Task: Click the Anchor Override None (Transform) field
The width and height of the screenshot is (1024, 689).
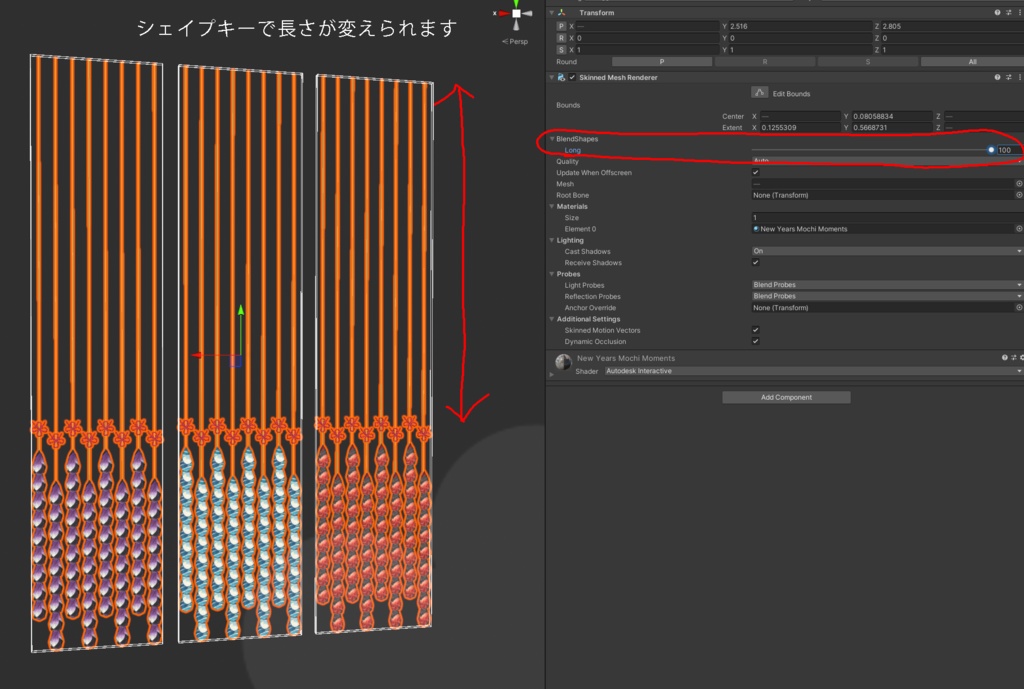Action: tap(883, 307)
